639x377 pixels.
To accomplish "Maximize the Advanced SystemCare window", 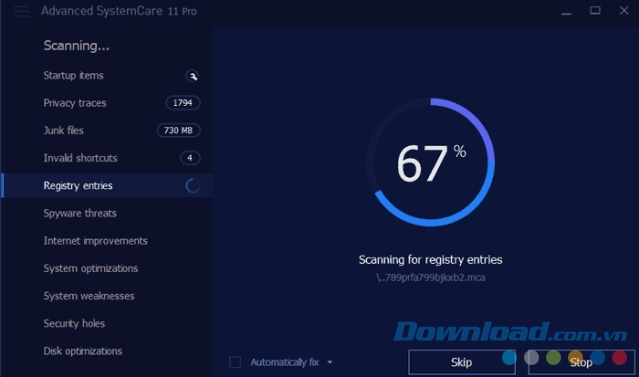I will [x=595, y=11].
